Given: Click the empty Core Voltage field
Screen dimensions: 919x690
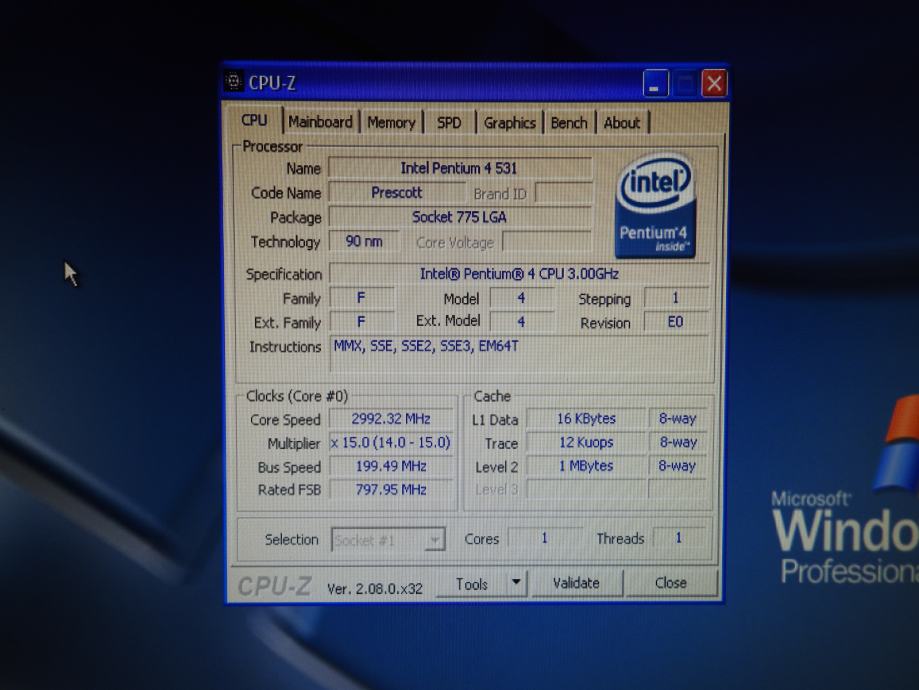Looking at the screenshot, I should 547,242.
